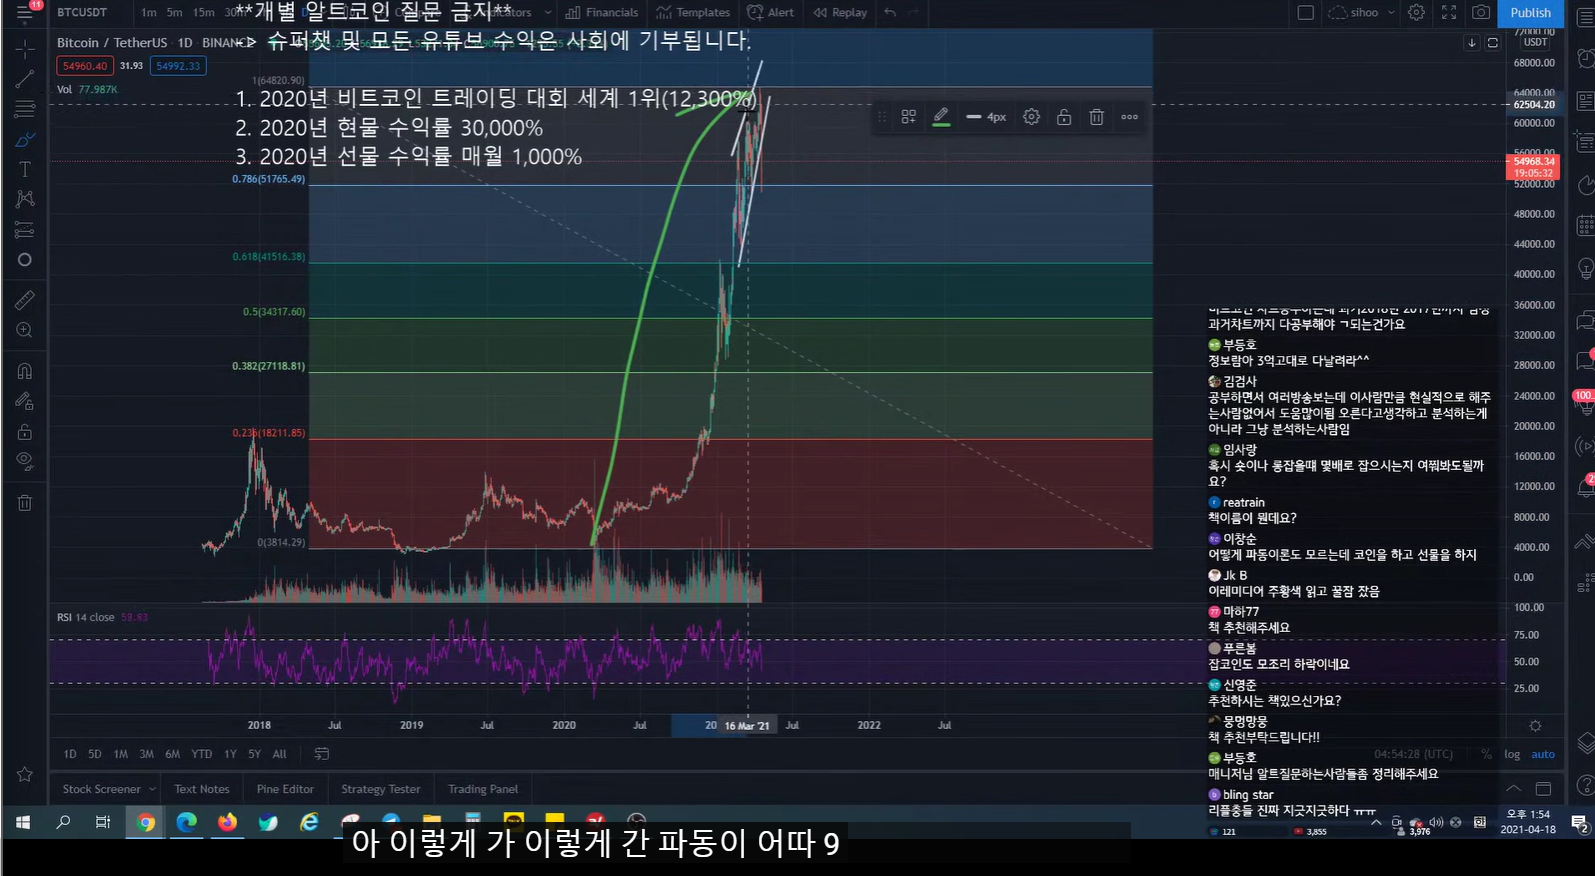Toggle the magnet mode
1595x876 pixels.
pyautogui.click(x=25, y=371)
